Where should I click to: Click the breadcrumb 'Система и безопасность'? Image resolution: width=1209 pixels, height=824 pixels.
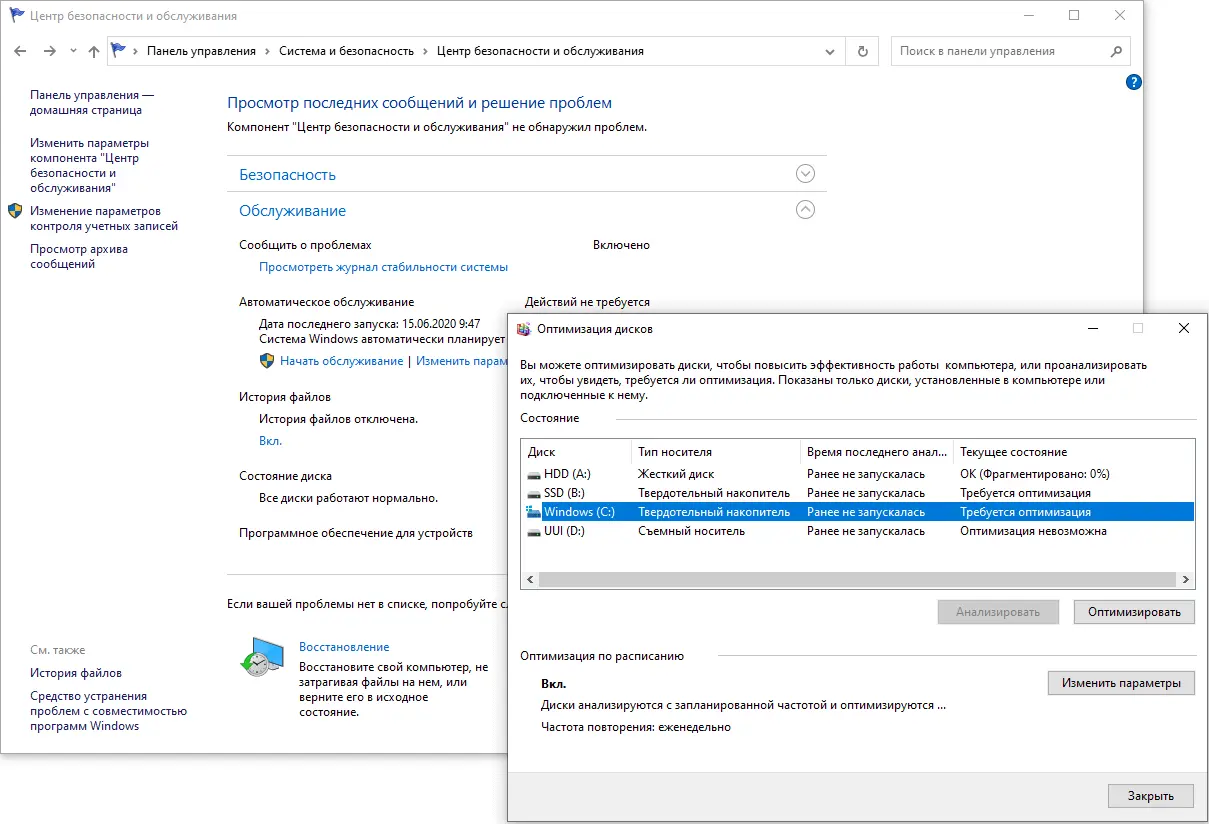(346, 51)
